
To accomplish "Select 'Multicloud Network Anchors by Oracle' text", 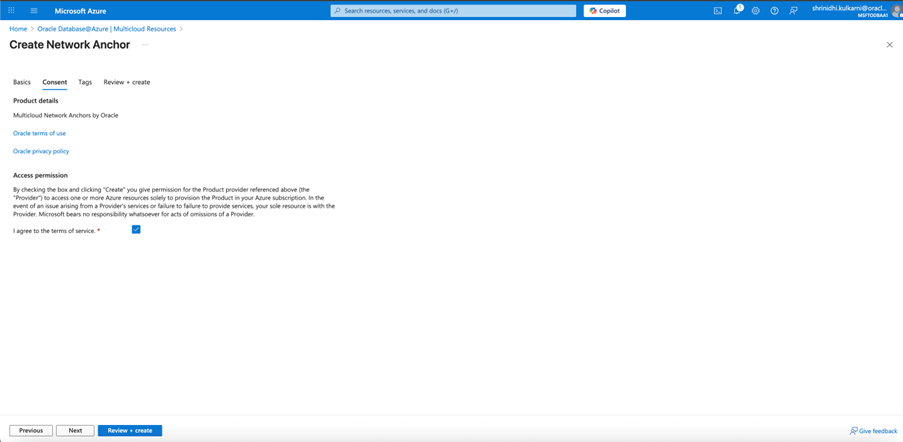I will [66, 115].
